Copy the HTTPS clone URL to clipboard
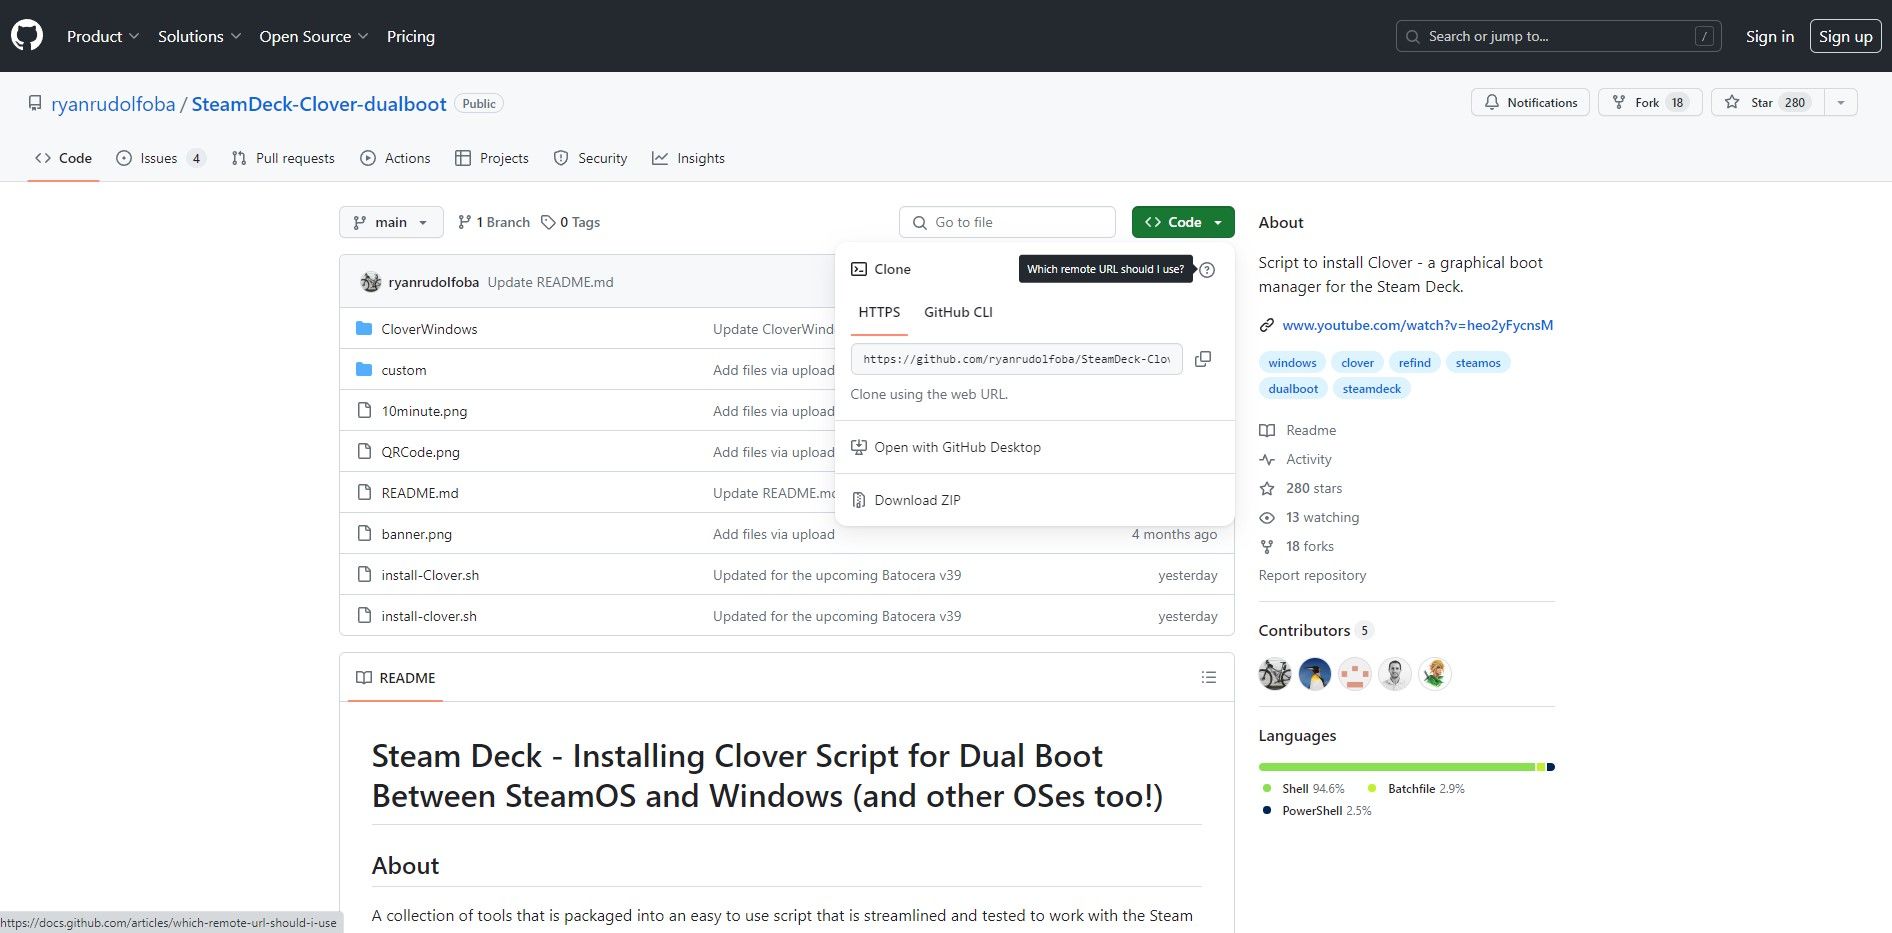Screen dimensions: 1892x933 coord(1203,359)
